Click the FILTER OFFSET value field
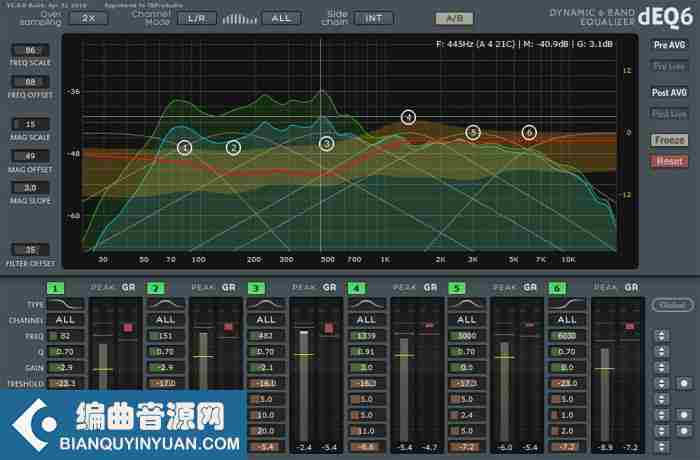The height and width of the screenshot is (460, 700). click(x=30, y=250)
